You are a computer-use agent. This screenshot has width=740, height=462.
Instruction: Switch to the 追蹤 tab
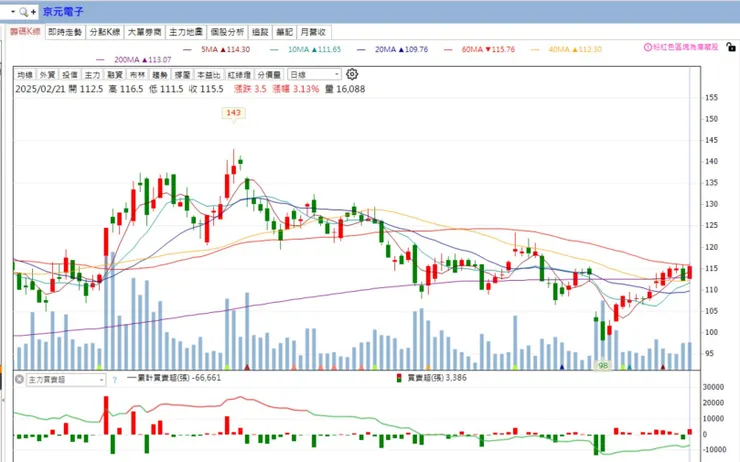tap(260, 32)
